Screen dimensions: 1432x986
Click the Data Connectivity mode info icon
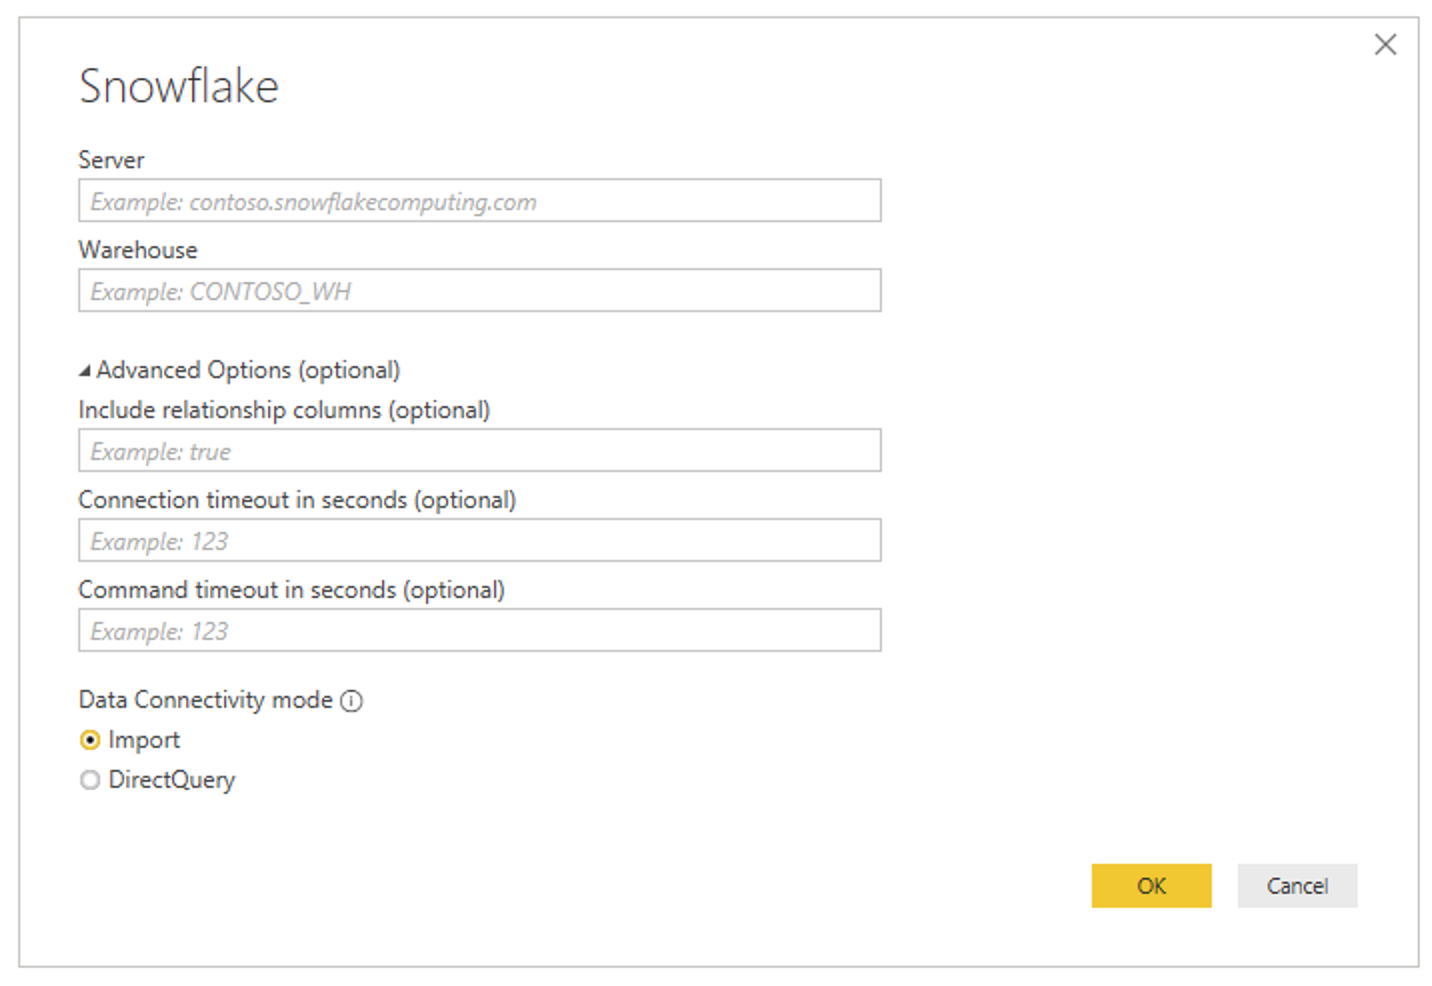351,701
